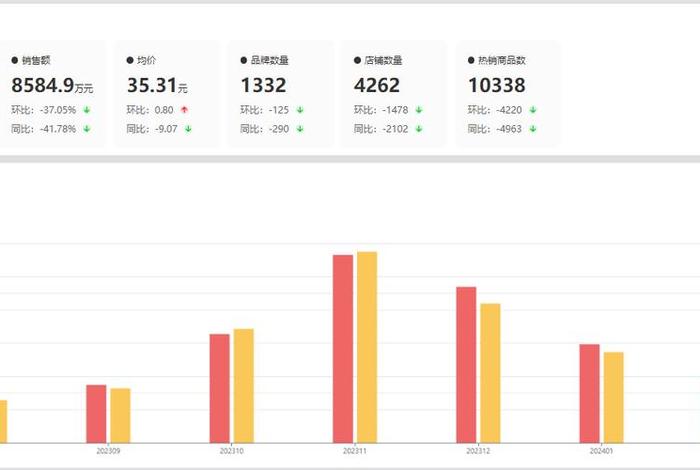This screenshot has width=700, height=470.
Task: Click the down arrow beside 同比 -290
Action: pyautogui.click(x=300, y=129)
